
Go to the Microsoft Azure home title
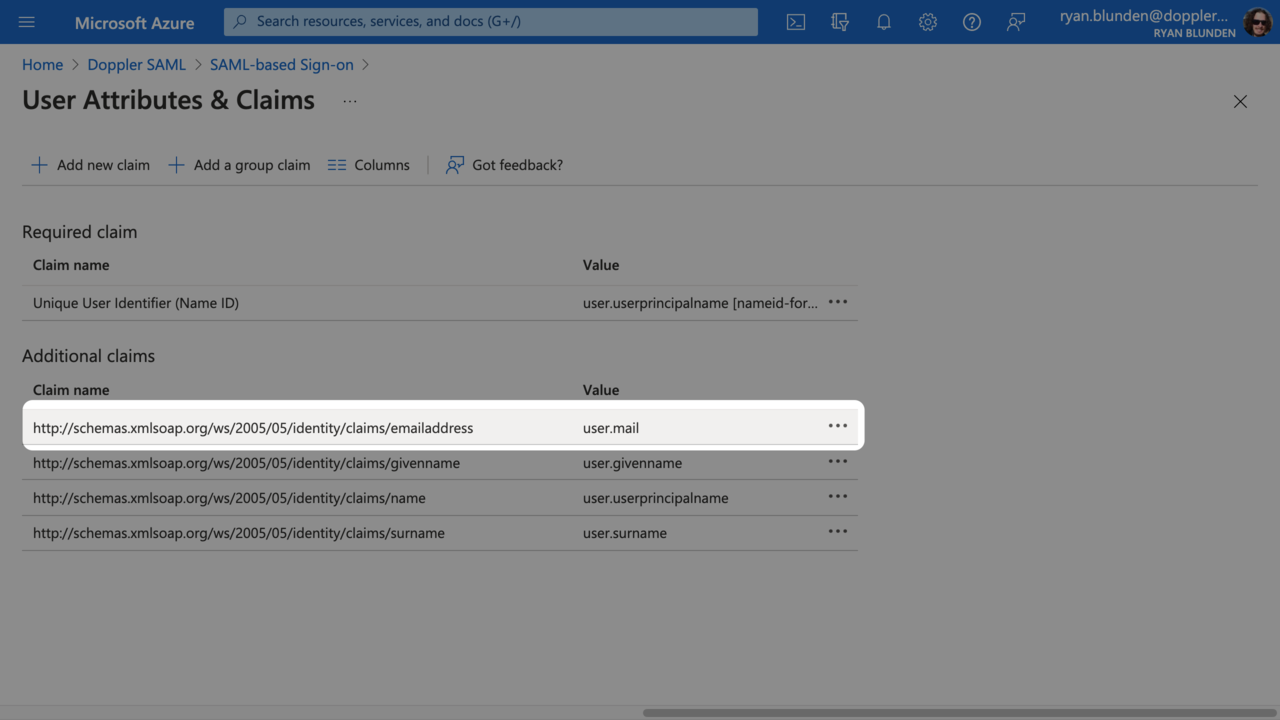[135, 22]
